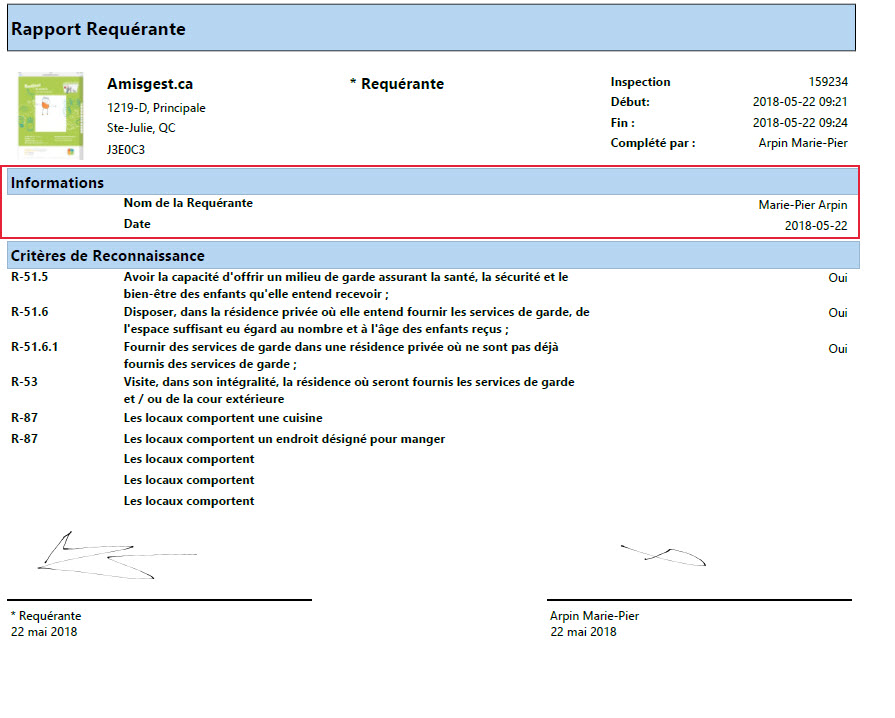
Task: Click '* Requérante' under the left signature line
Action: [x=46, y=616]
